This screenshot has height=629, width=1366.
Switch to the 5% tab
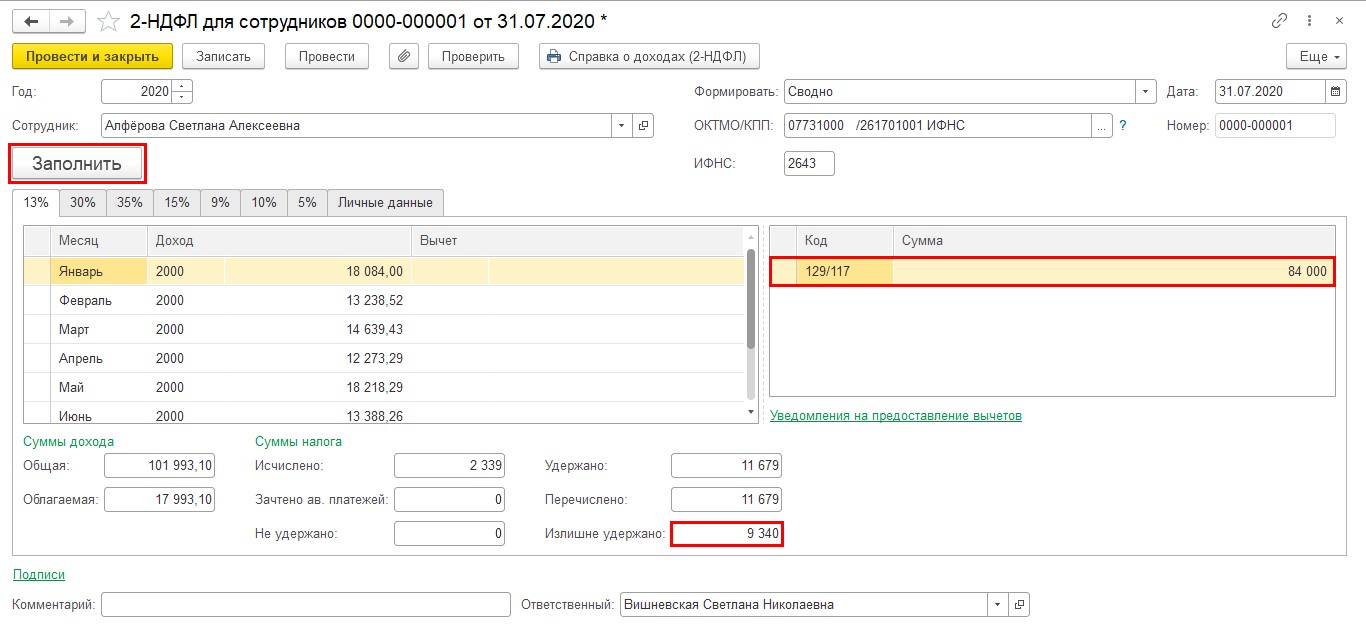[307, 202]
